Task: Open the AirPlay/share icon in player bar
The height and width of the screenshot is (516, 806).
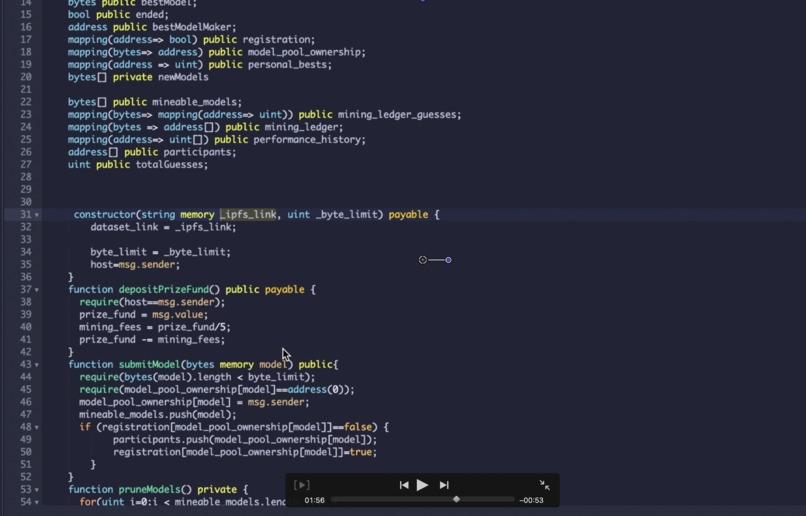Action: (302, 485)
